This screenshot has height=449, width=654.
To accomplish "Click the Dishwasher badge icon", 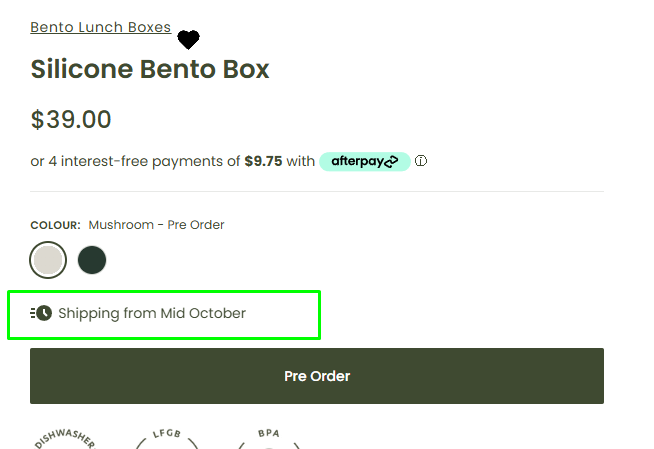I will point(65,441).
